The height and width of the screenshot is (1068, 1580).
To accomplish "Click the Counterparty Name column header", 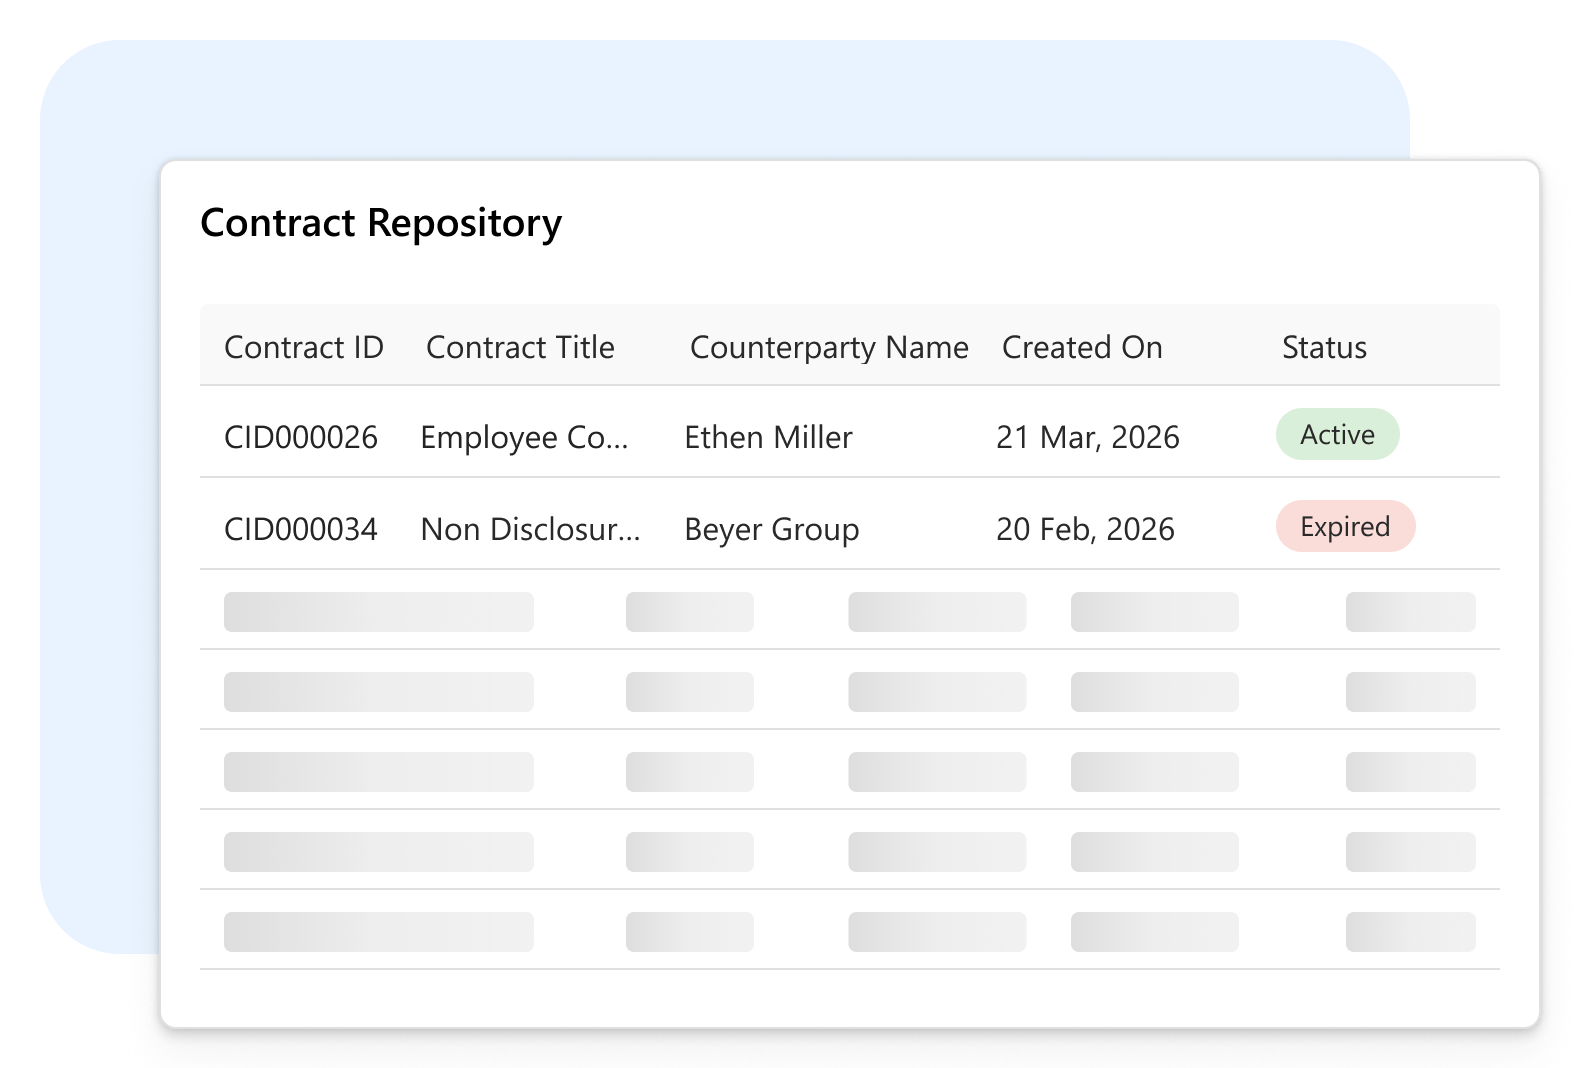I will point(829,347).
